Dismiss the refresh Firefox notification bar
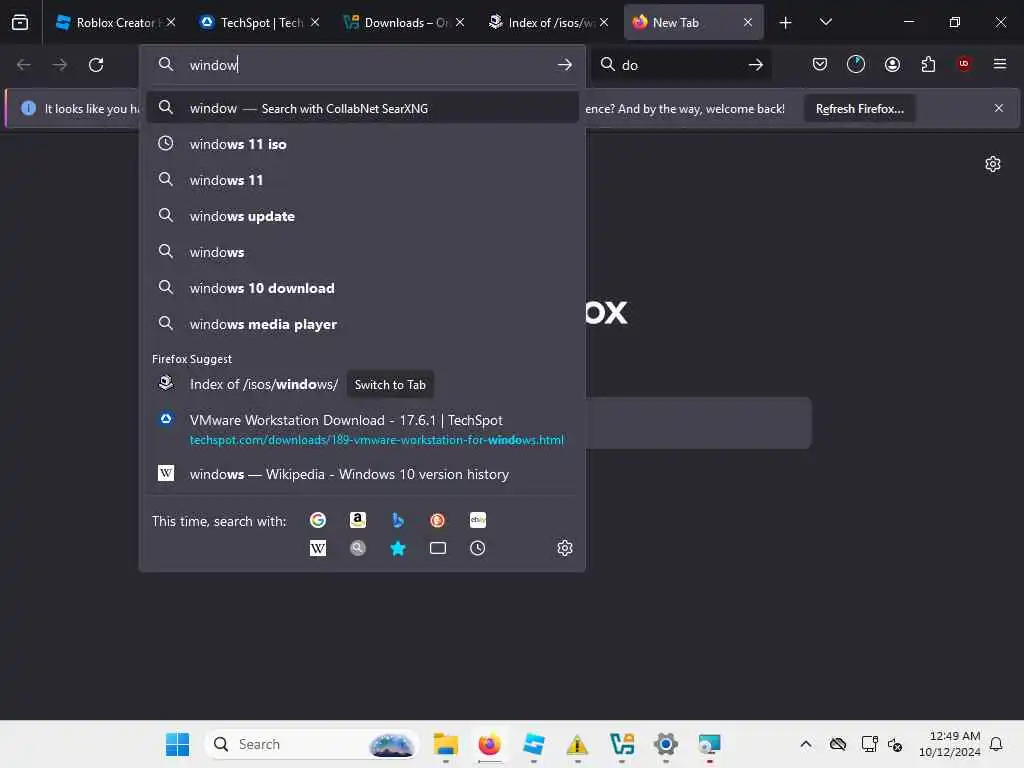Viewport: 1024px width, 768px height. 999,108
